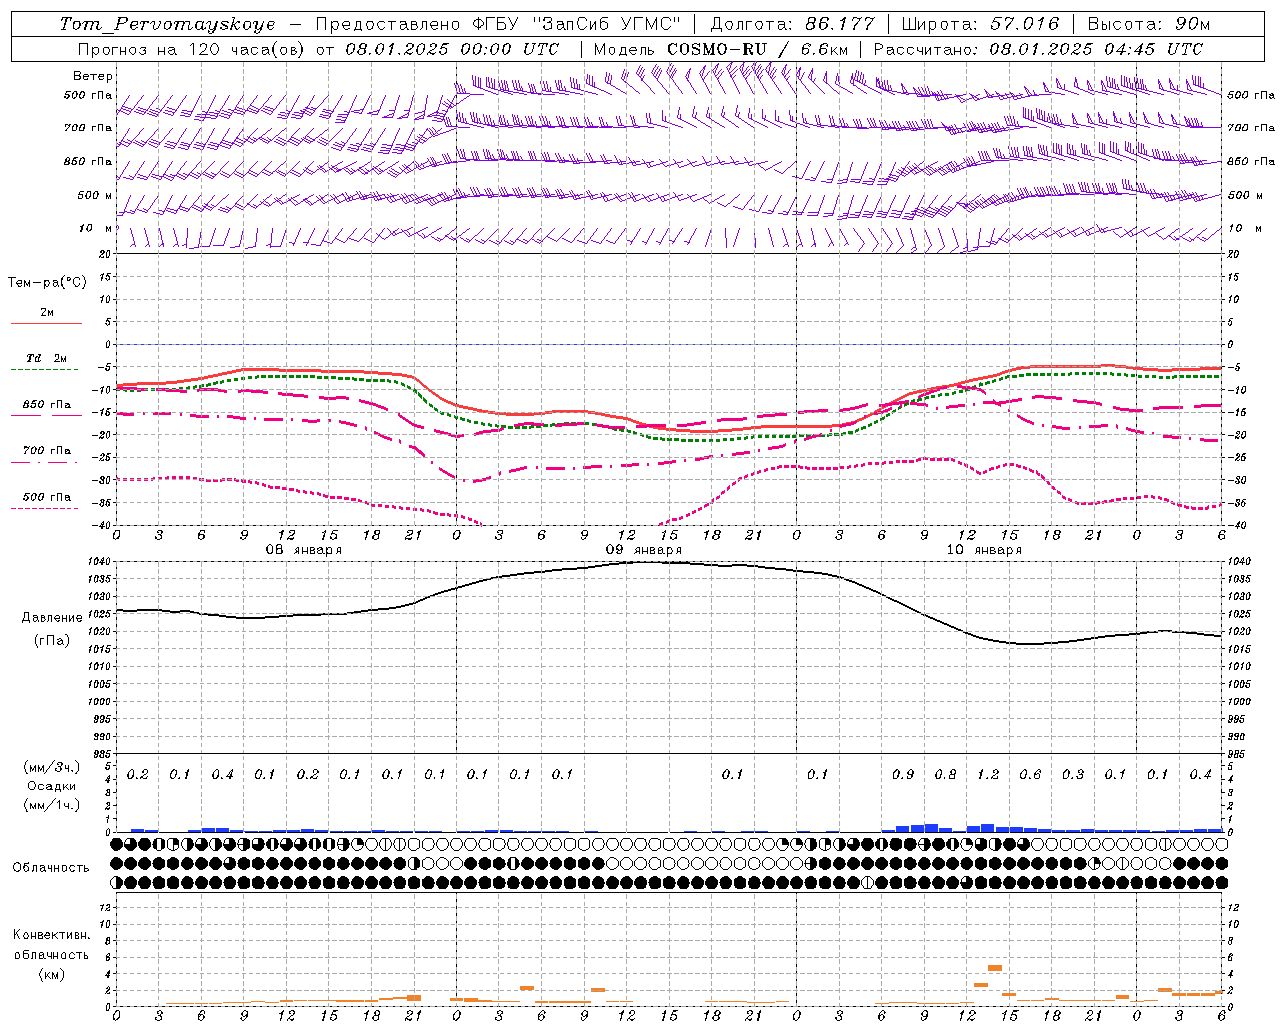Click the Рассчитано: 08.01.2025 04:45 UTC timestamp
Screen dimensions: 1280x1024
coord(1038,49)
